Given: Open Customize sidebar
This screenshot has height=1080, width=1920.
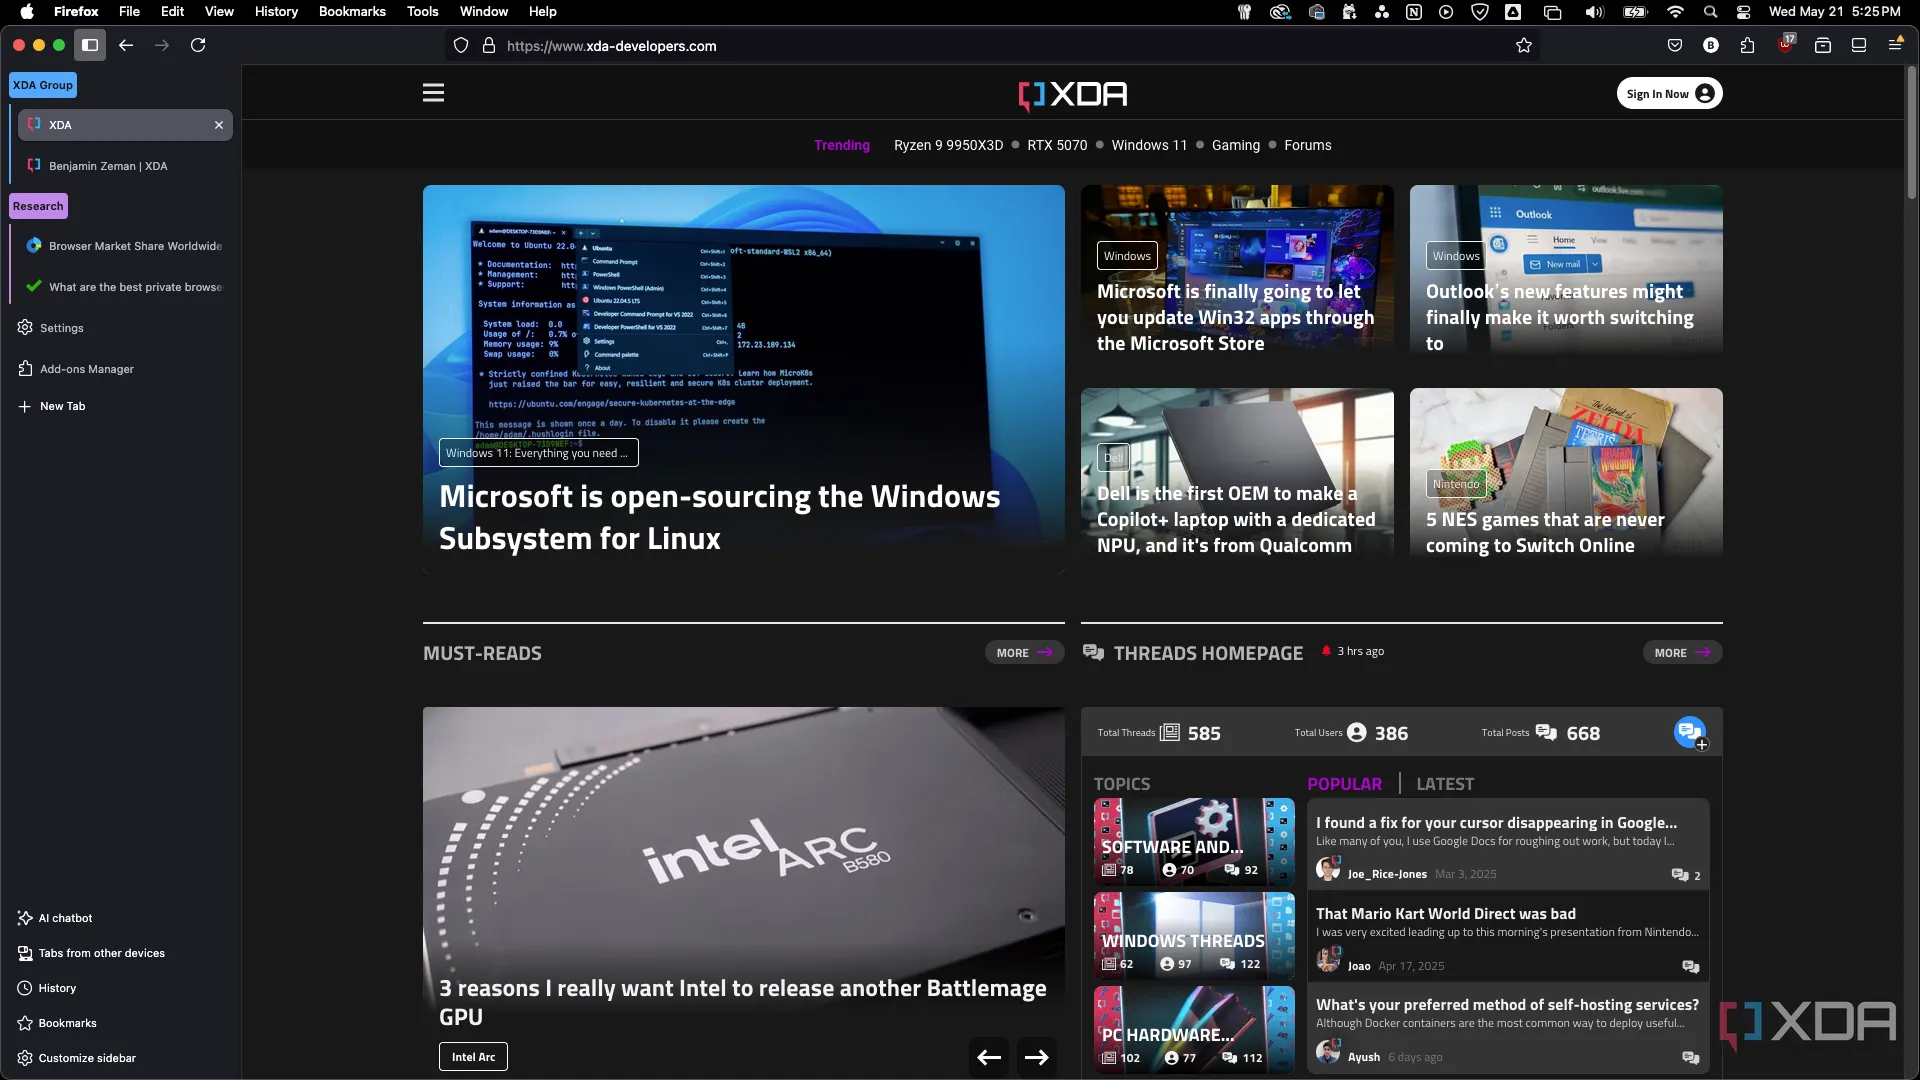Looking at the screenshot, I should click(77, 1058).
